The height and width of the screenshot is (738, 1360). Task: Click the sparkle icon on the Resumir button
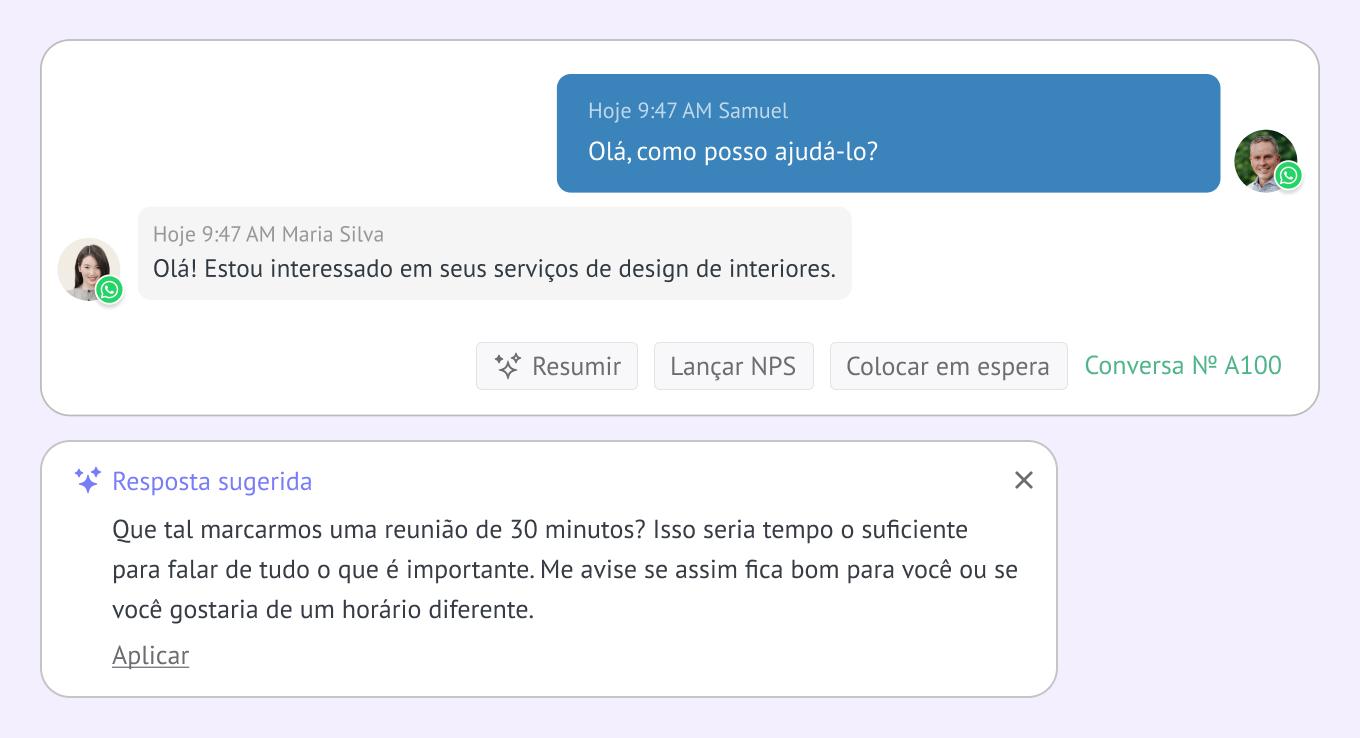(508, 366)
